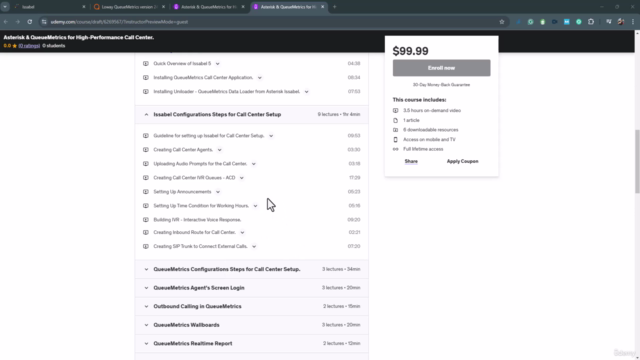This screenshot has width=640, height=360.
Task: Click video icon beside Quick Overview of Issabel 5
Action: click(x=146, y=64)
